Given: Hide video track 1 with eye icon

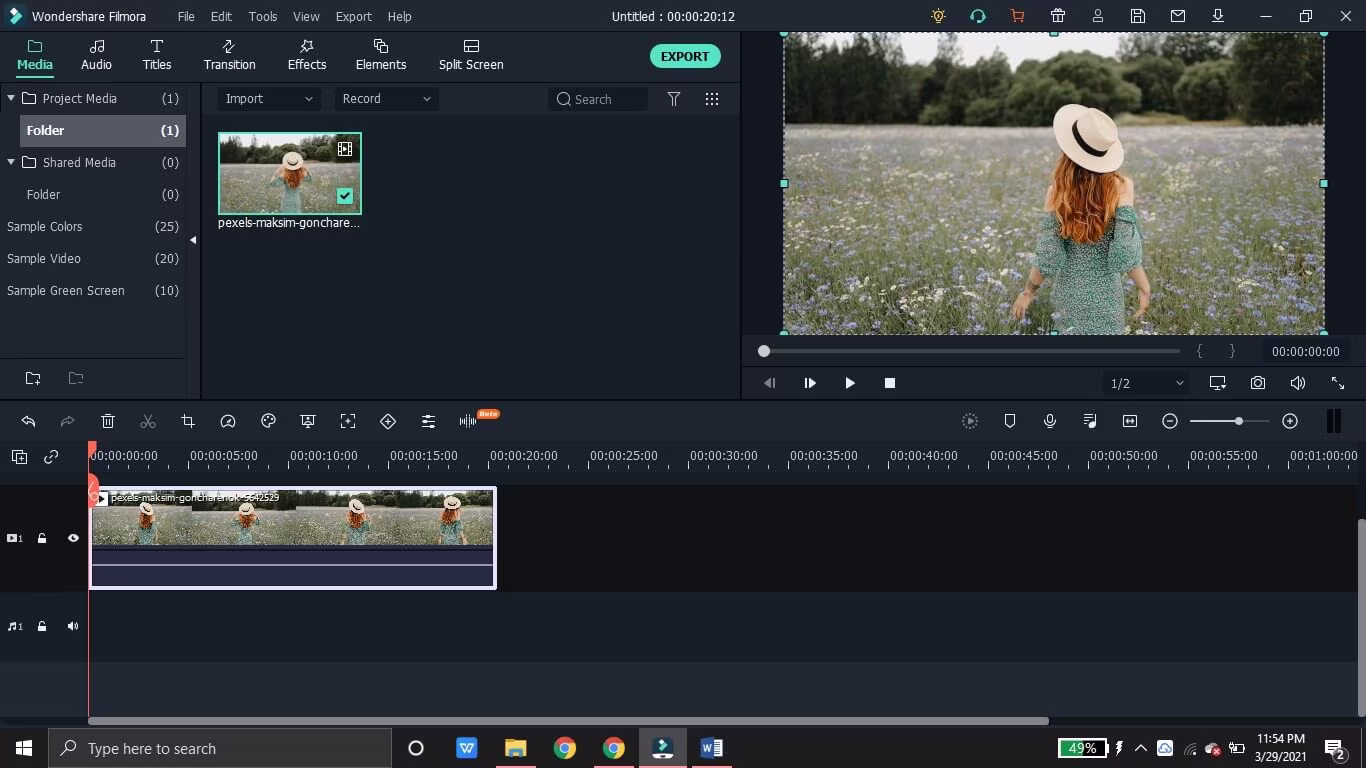Looking at the screenshot, I should pyautogui.click(x=73, y=538).
